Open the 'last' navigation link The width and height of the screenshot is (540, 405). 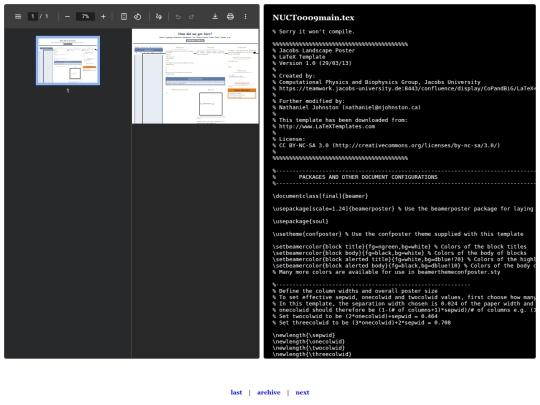point(236,392)
